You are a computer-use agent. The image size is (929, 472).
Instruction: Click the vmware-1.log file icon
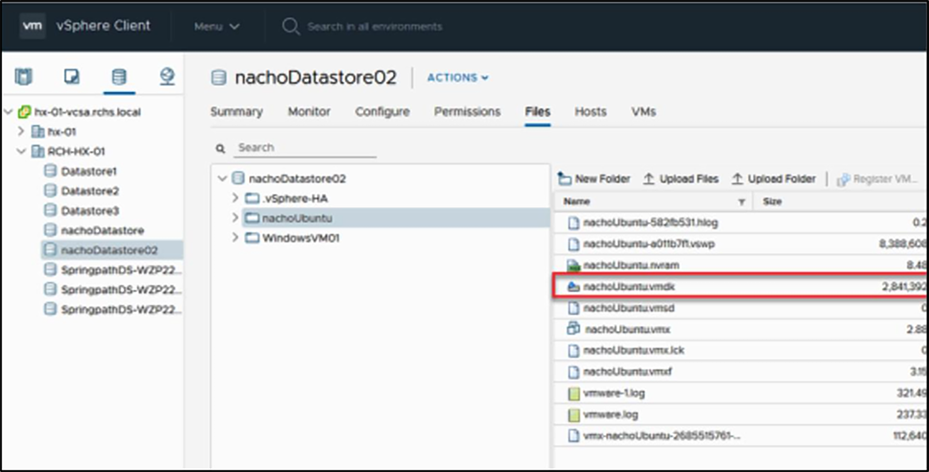573,393
